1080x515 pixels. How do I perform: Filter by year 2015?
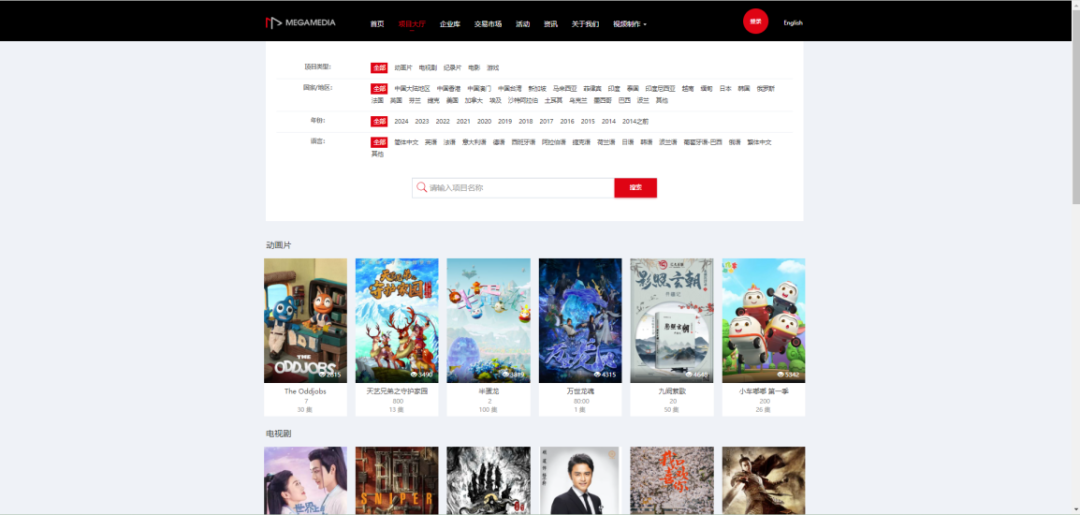[588, 121]
